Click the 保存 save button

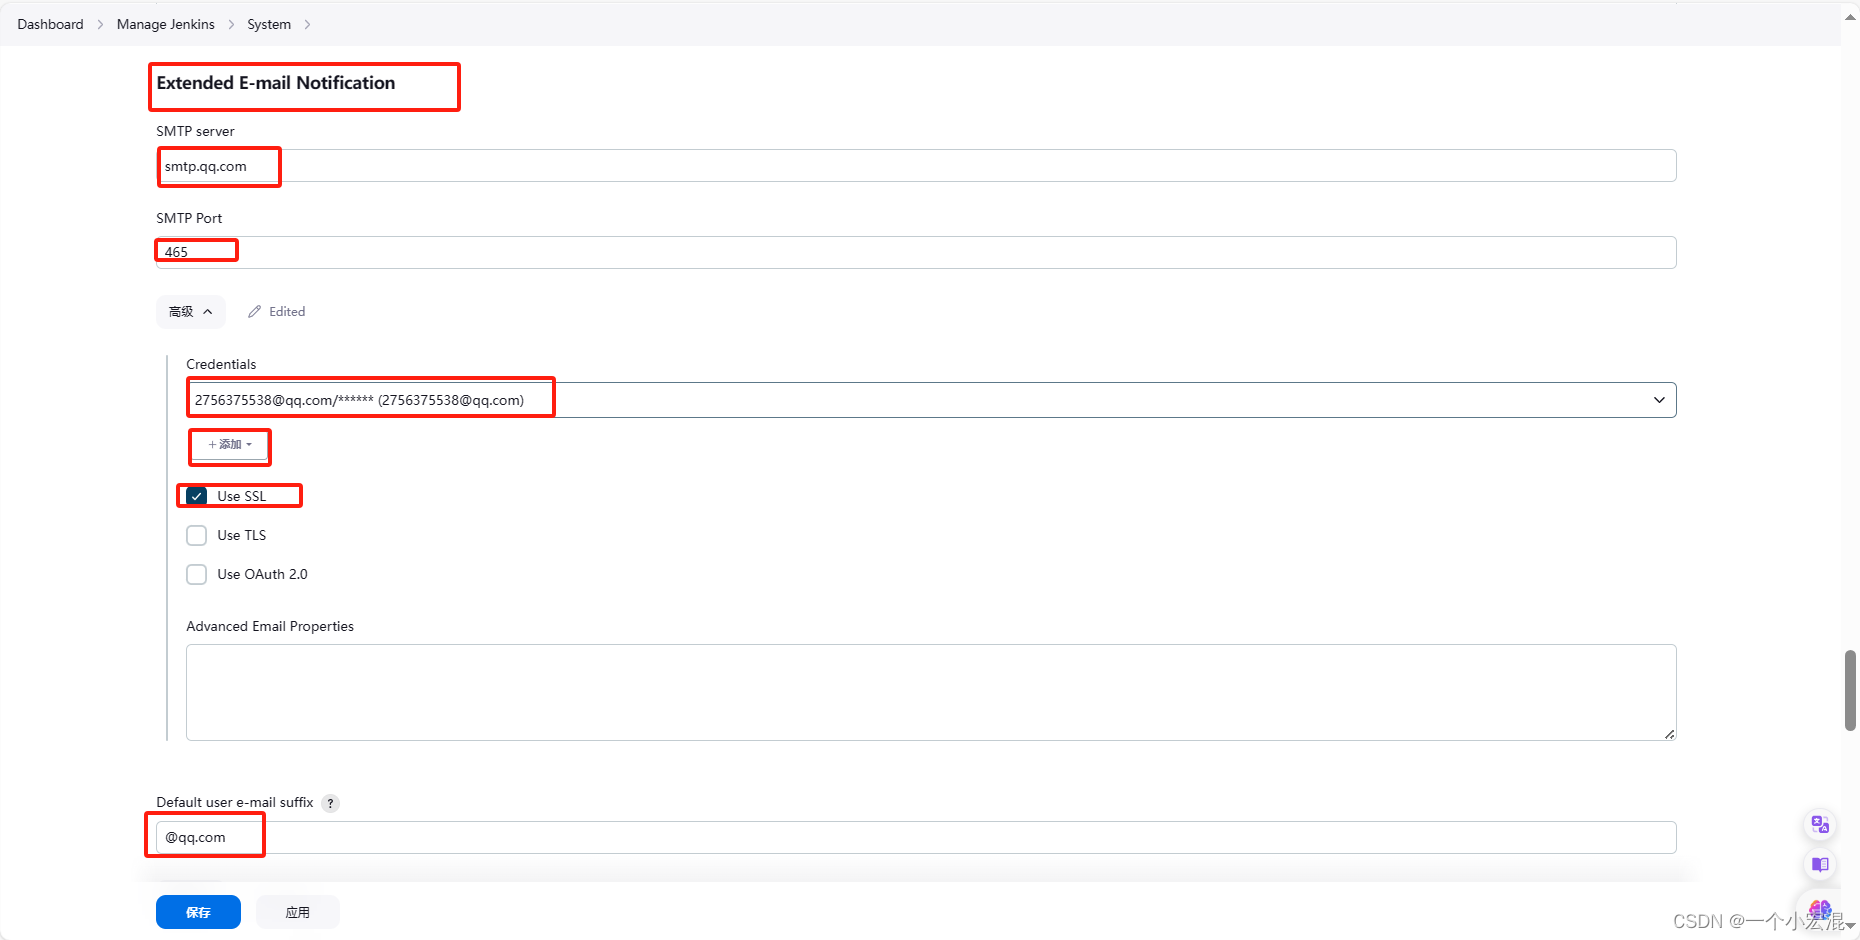198,911
